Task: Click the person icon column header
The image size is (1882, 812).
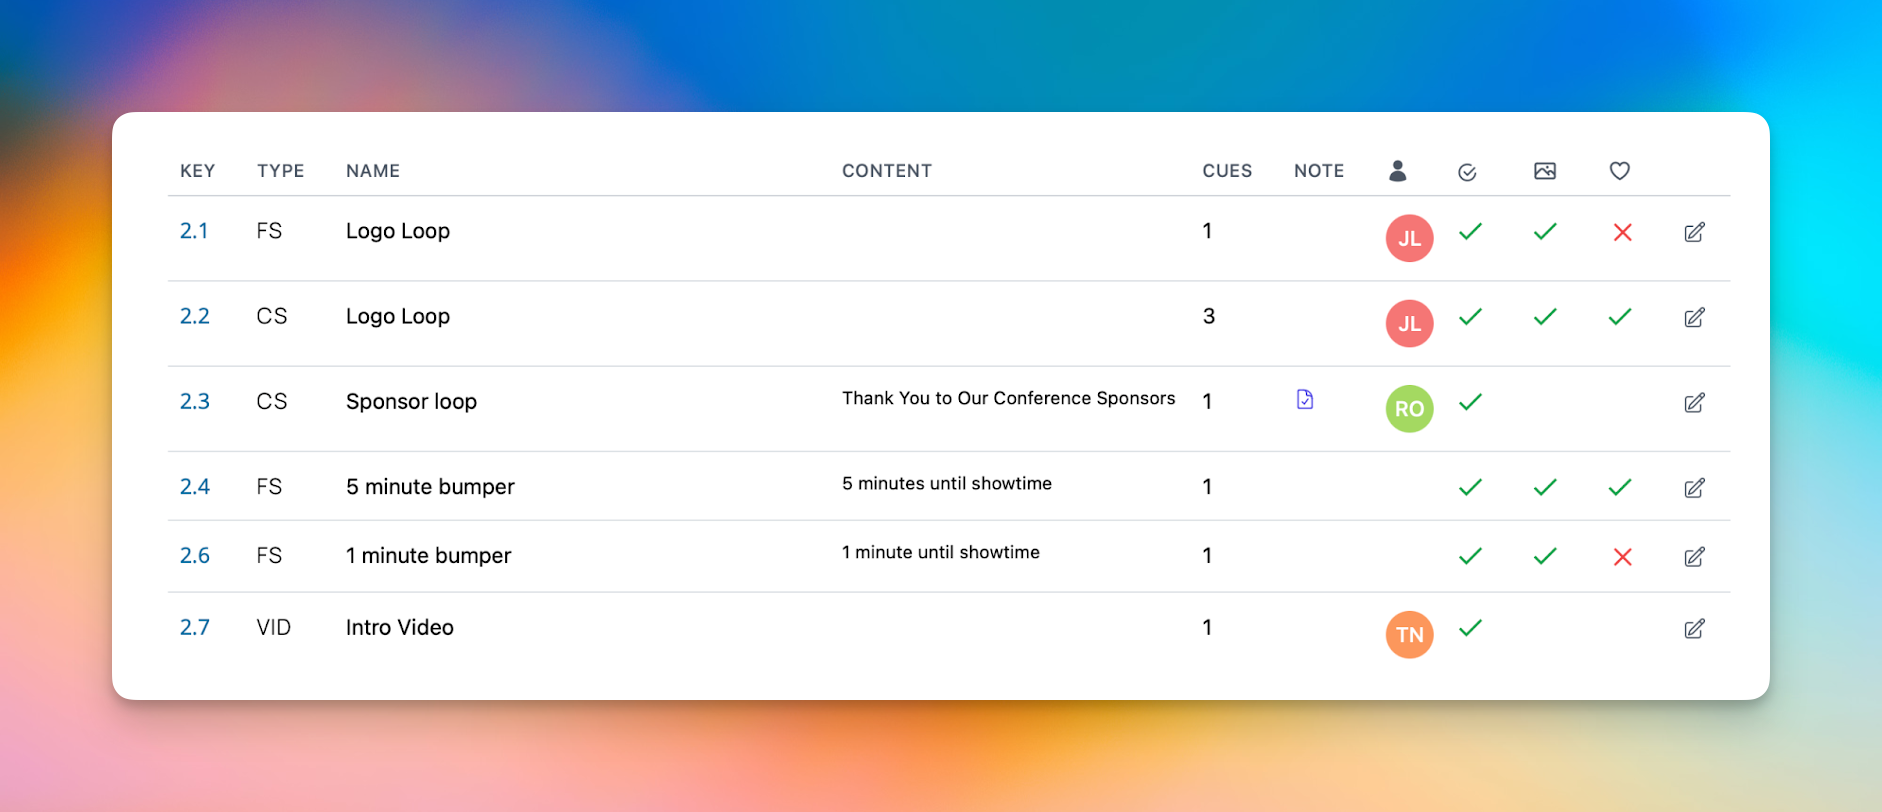Action: point(1398,171)
